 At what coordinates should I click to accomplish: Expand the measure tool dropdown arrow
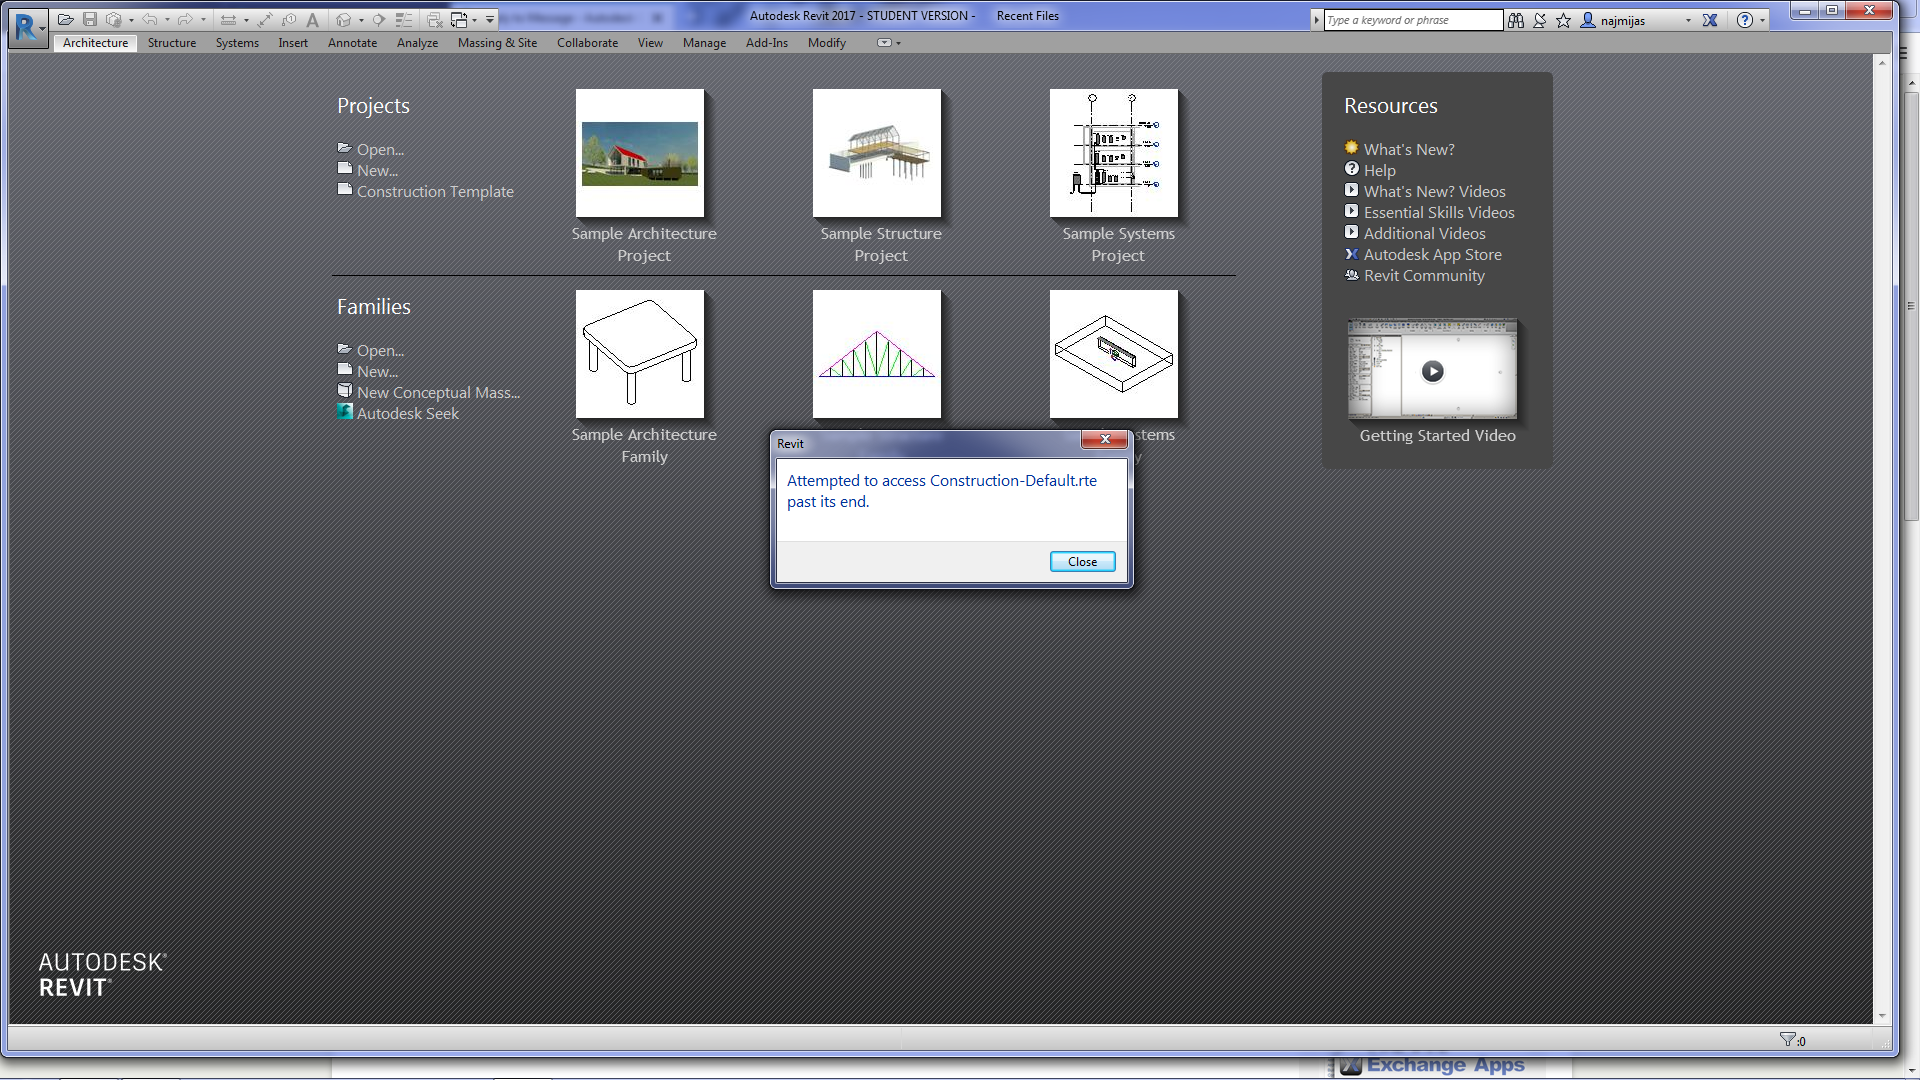click(x=246, y=20)
